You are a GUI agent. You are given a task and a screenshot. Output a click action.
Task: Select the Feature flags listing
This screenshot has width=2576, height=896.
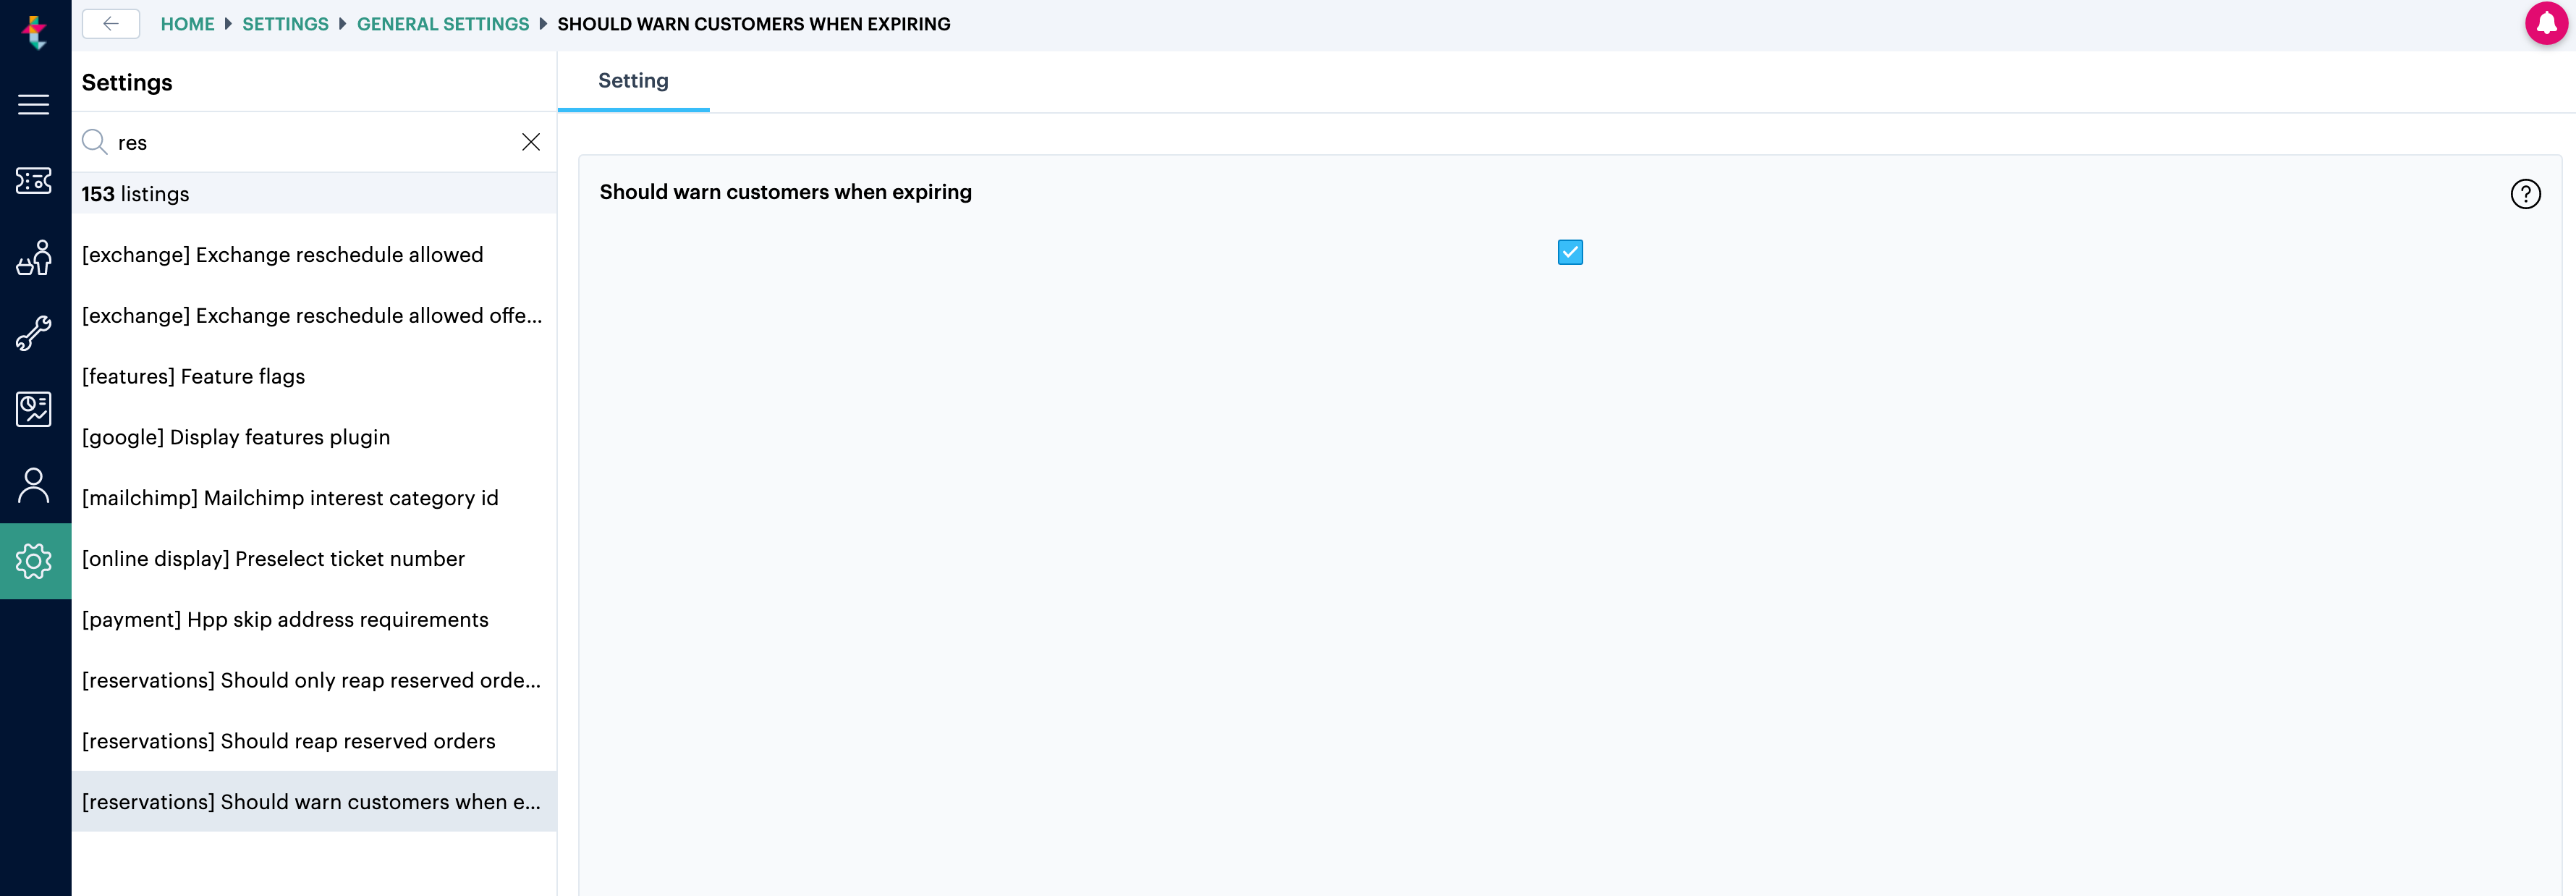(x=193, y=377)
